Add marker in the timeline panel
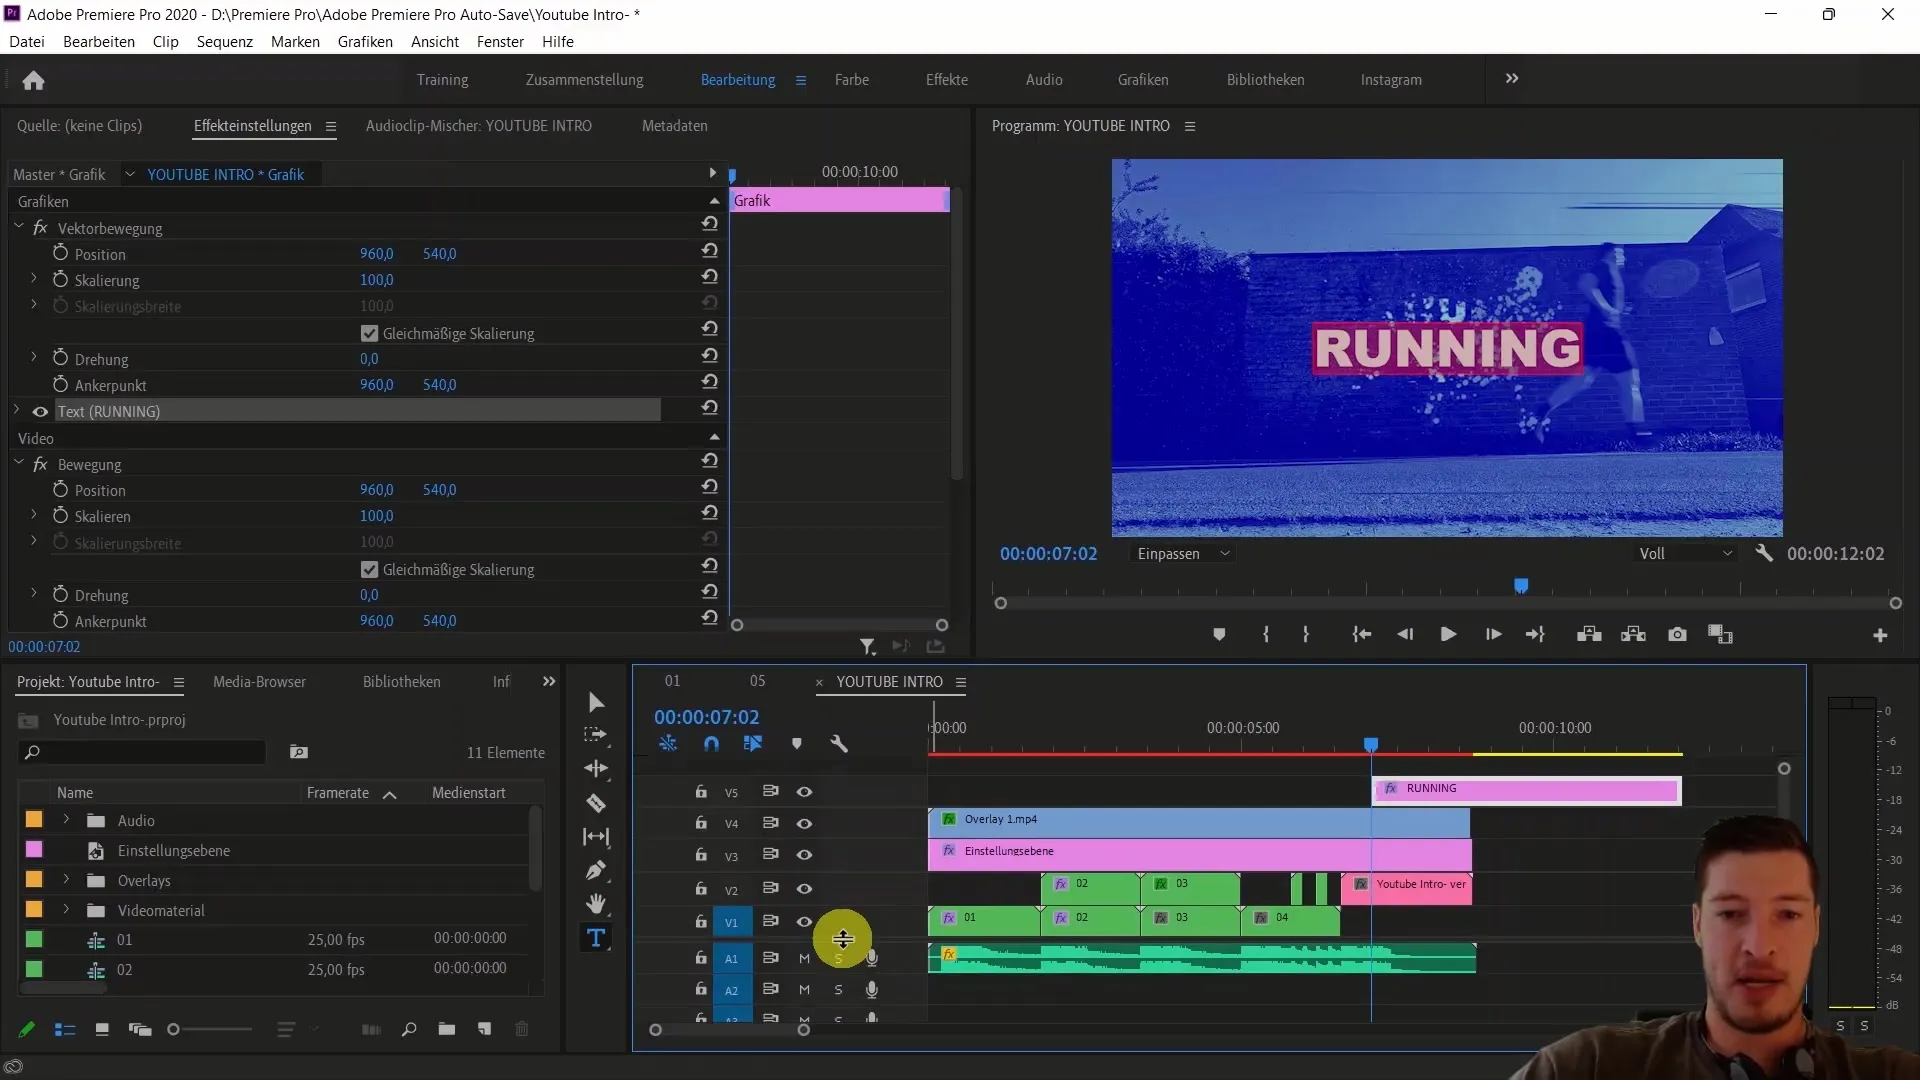 797,744
